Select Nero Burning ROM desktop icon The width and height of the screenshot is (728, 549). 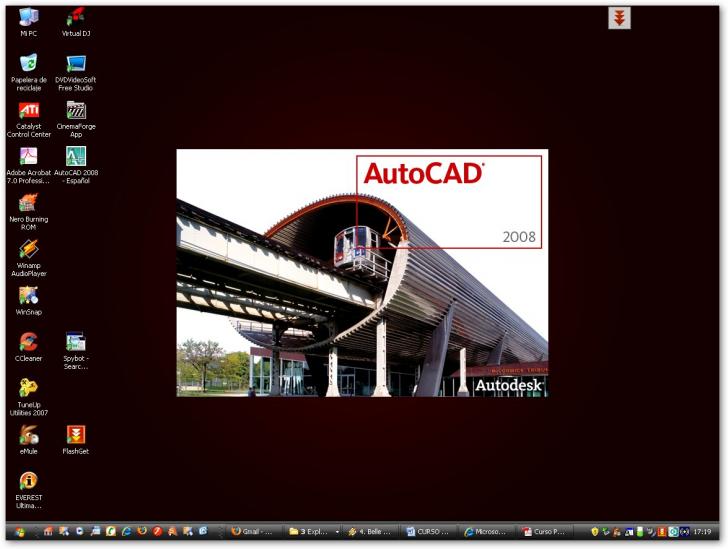coord(28,212)
